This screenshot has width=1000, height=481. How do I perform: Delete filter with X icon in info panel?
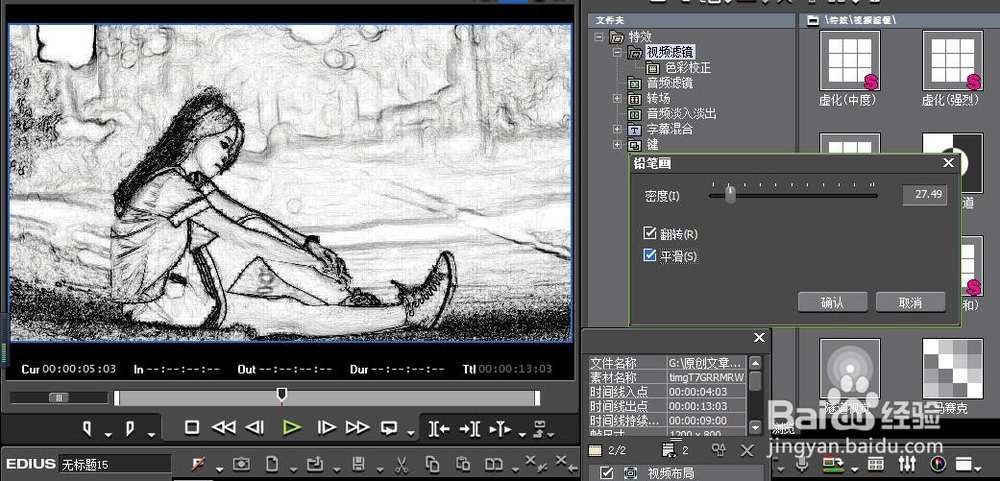click(747, 451)
